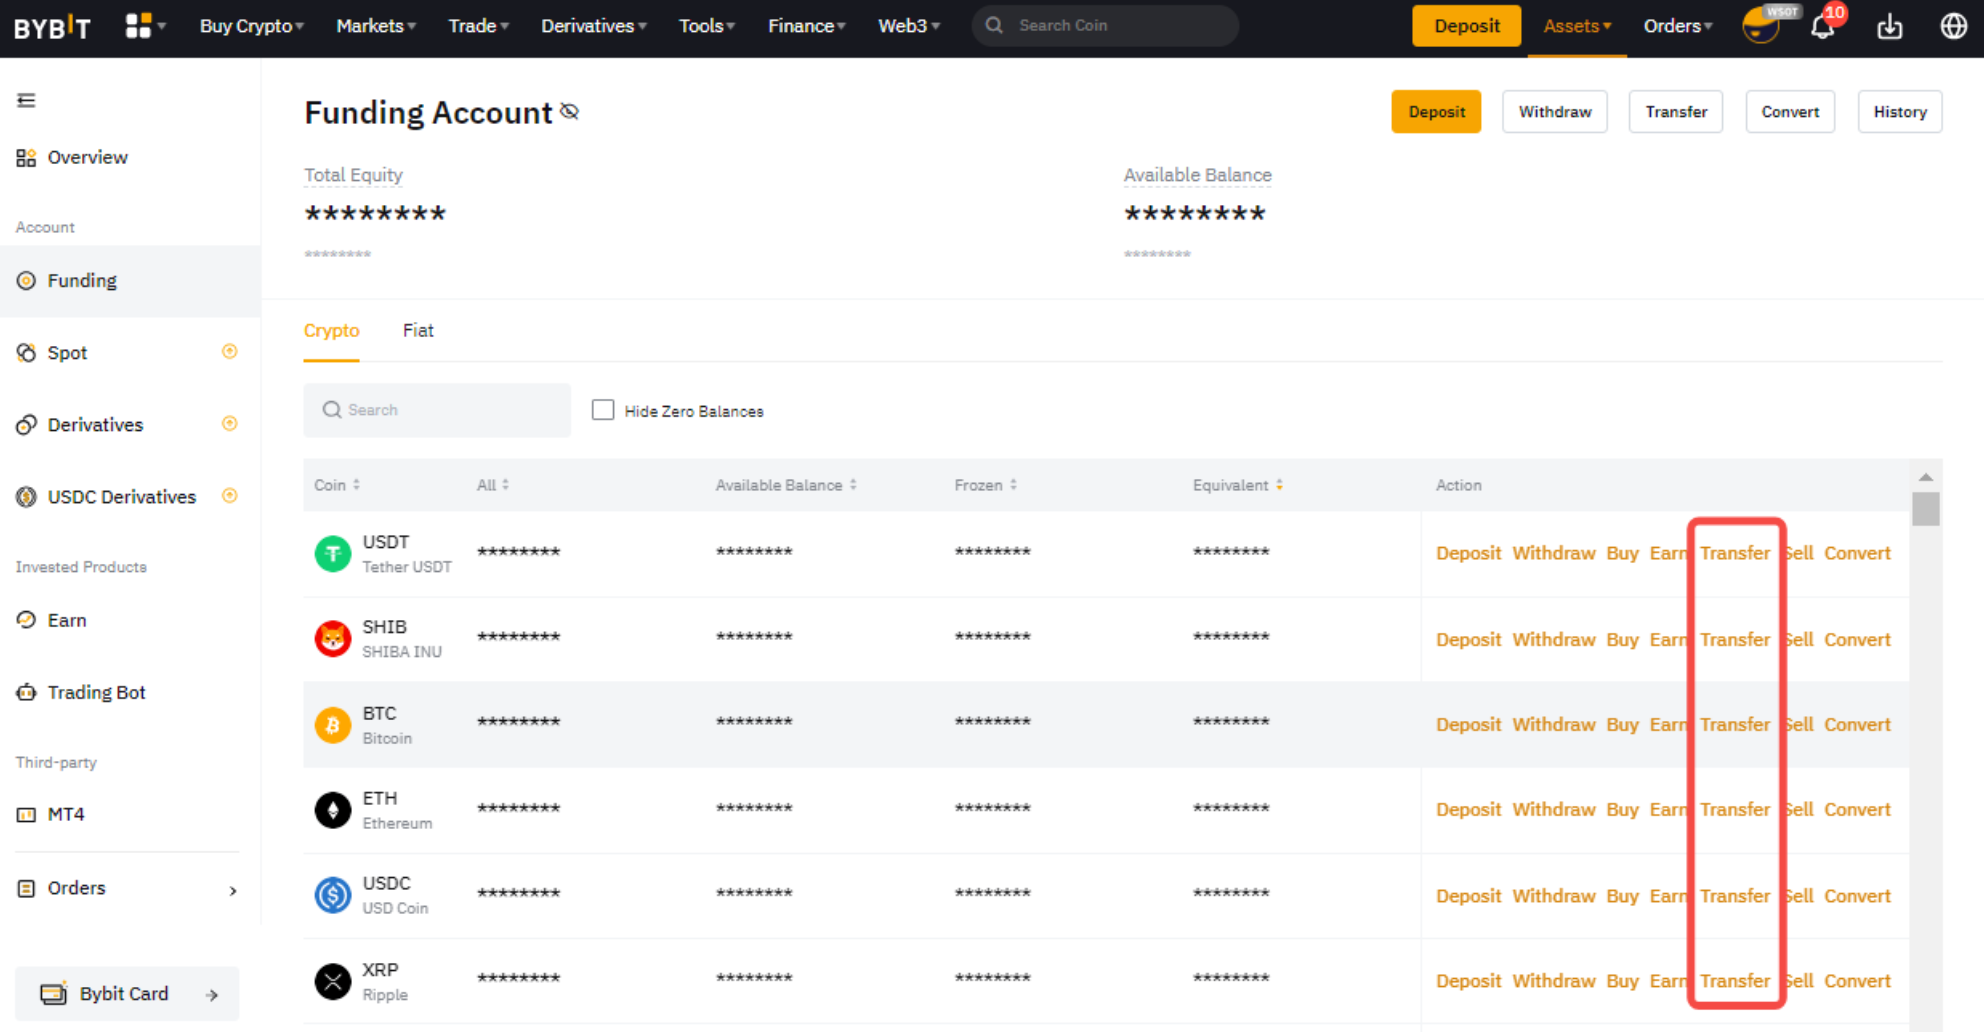
Task: Sort by Equivalent column arrows
Action: (x=1279, y=485)
